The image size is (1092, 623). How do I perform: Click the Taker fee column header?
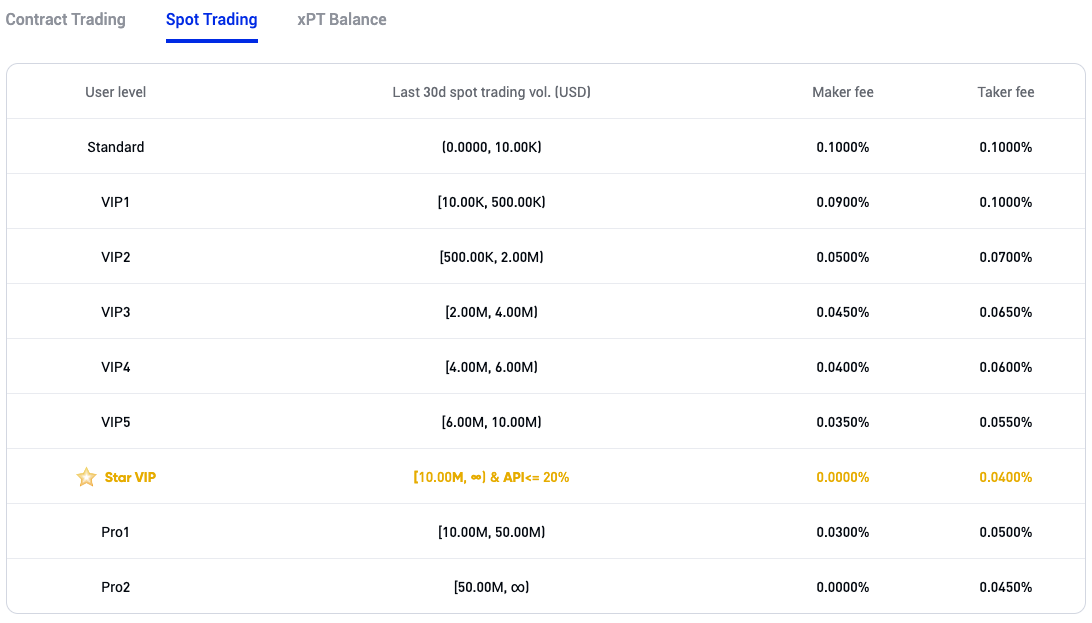1005,92
